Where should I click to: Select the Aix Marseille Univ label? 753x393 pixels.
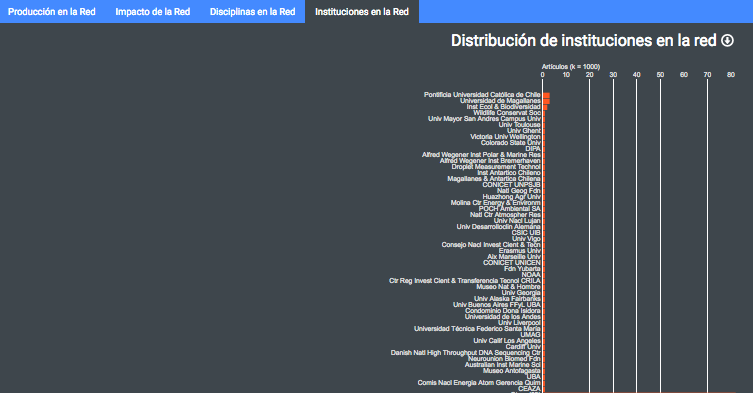pos(514,257)
